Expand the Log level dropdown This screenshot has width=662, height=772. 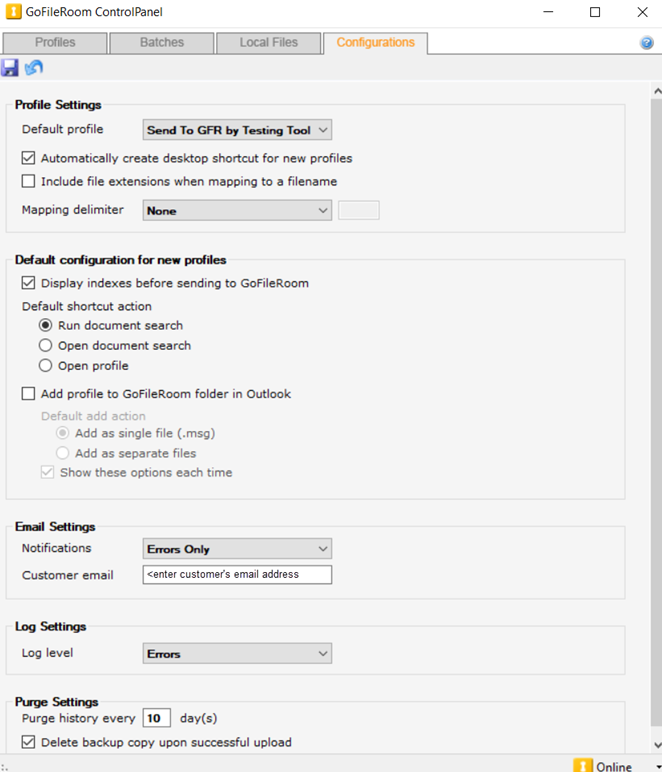(x=237, y=654)
